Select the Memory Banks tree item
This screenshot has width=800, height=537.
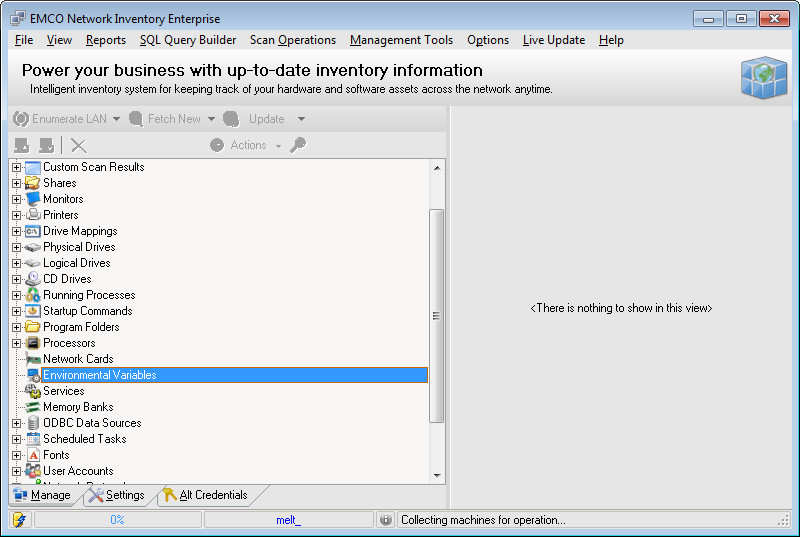click(x=78, y=407)
